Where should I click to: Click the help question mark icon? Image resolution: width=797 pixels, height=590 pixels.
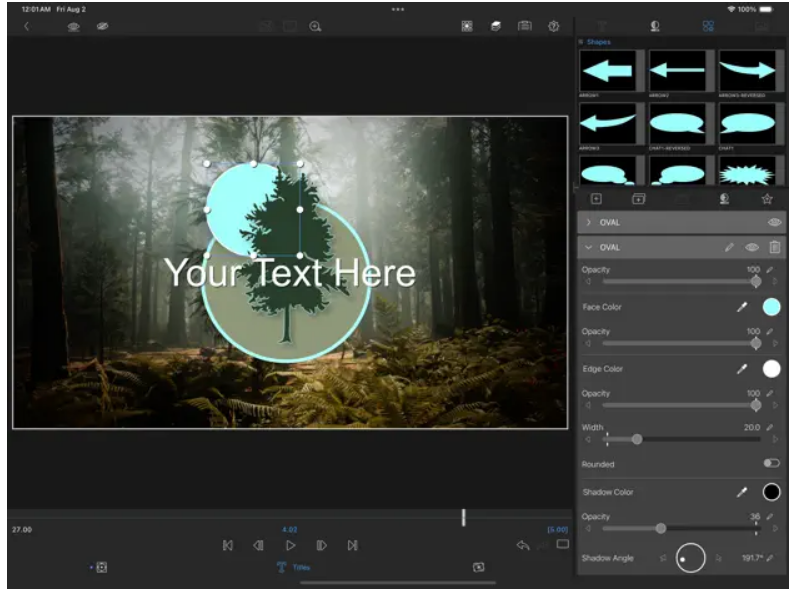[553, 27]
